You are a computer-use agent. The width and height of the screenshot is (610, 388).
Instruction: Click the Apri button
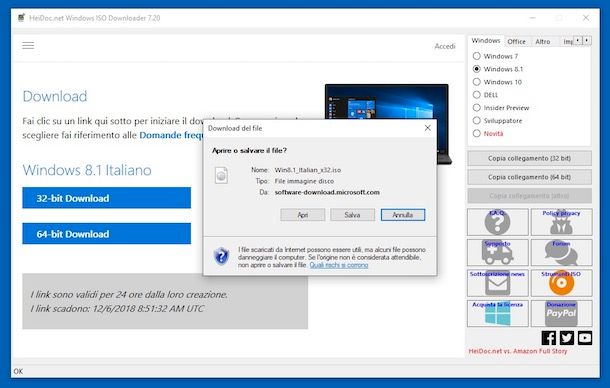tap(303, 215)
